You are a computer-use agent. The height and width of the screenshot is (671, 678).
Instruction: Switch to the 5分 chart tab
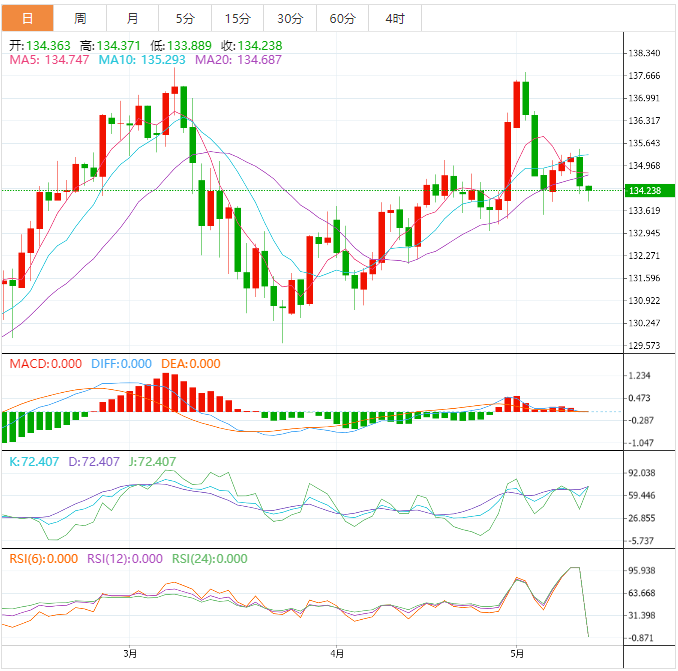coord(186,18)
